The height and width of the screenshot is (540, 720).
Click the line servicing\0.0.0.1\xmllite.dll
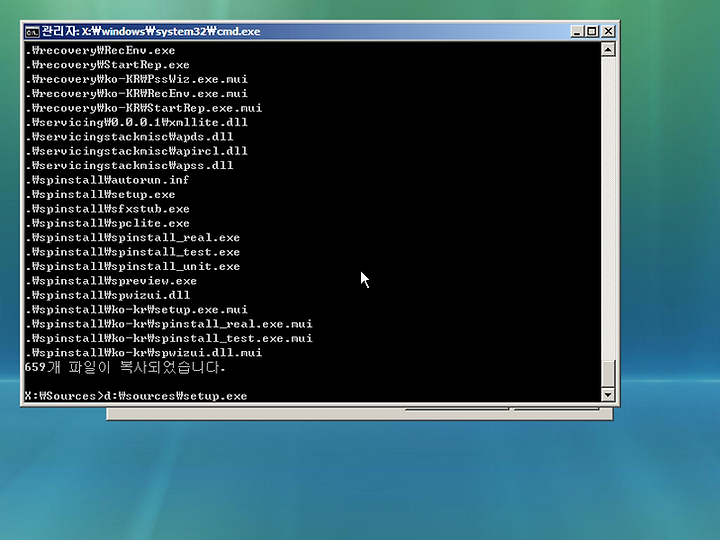(136, 122)
